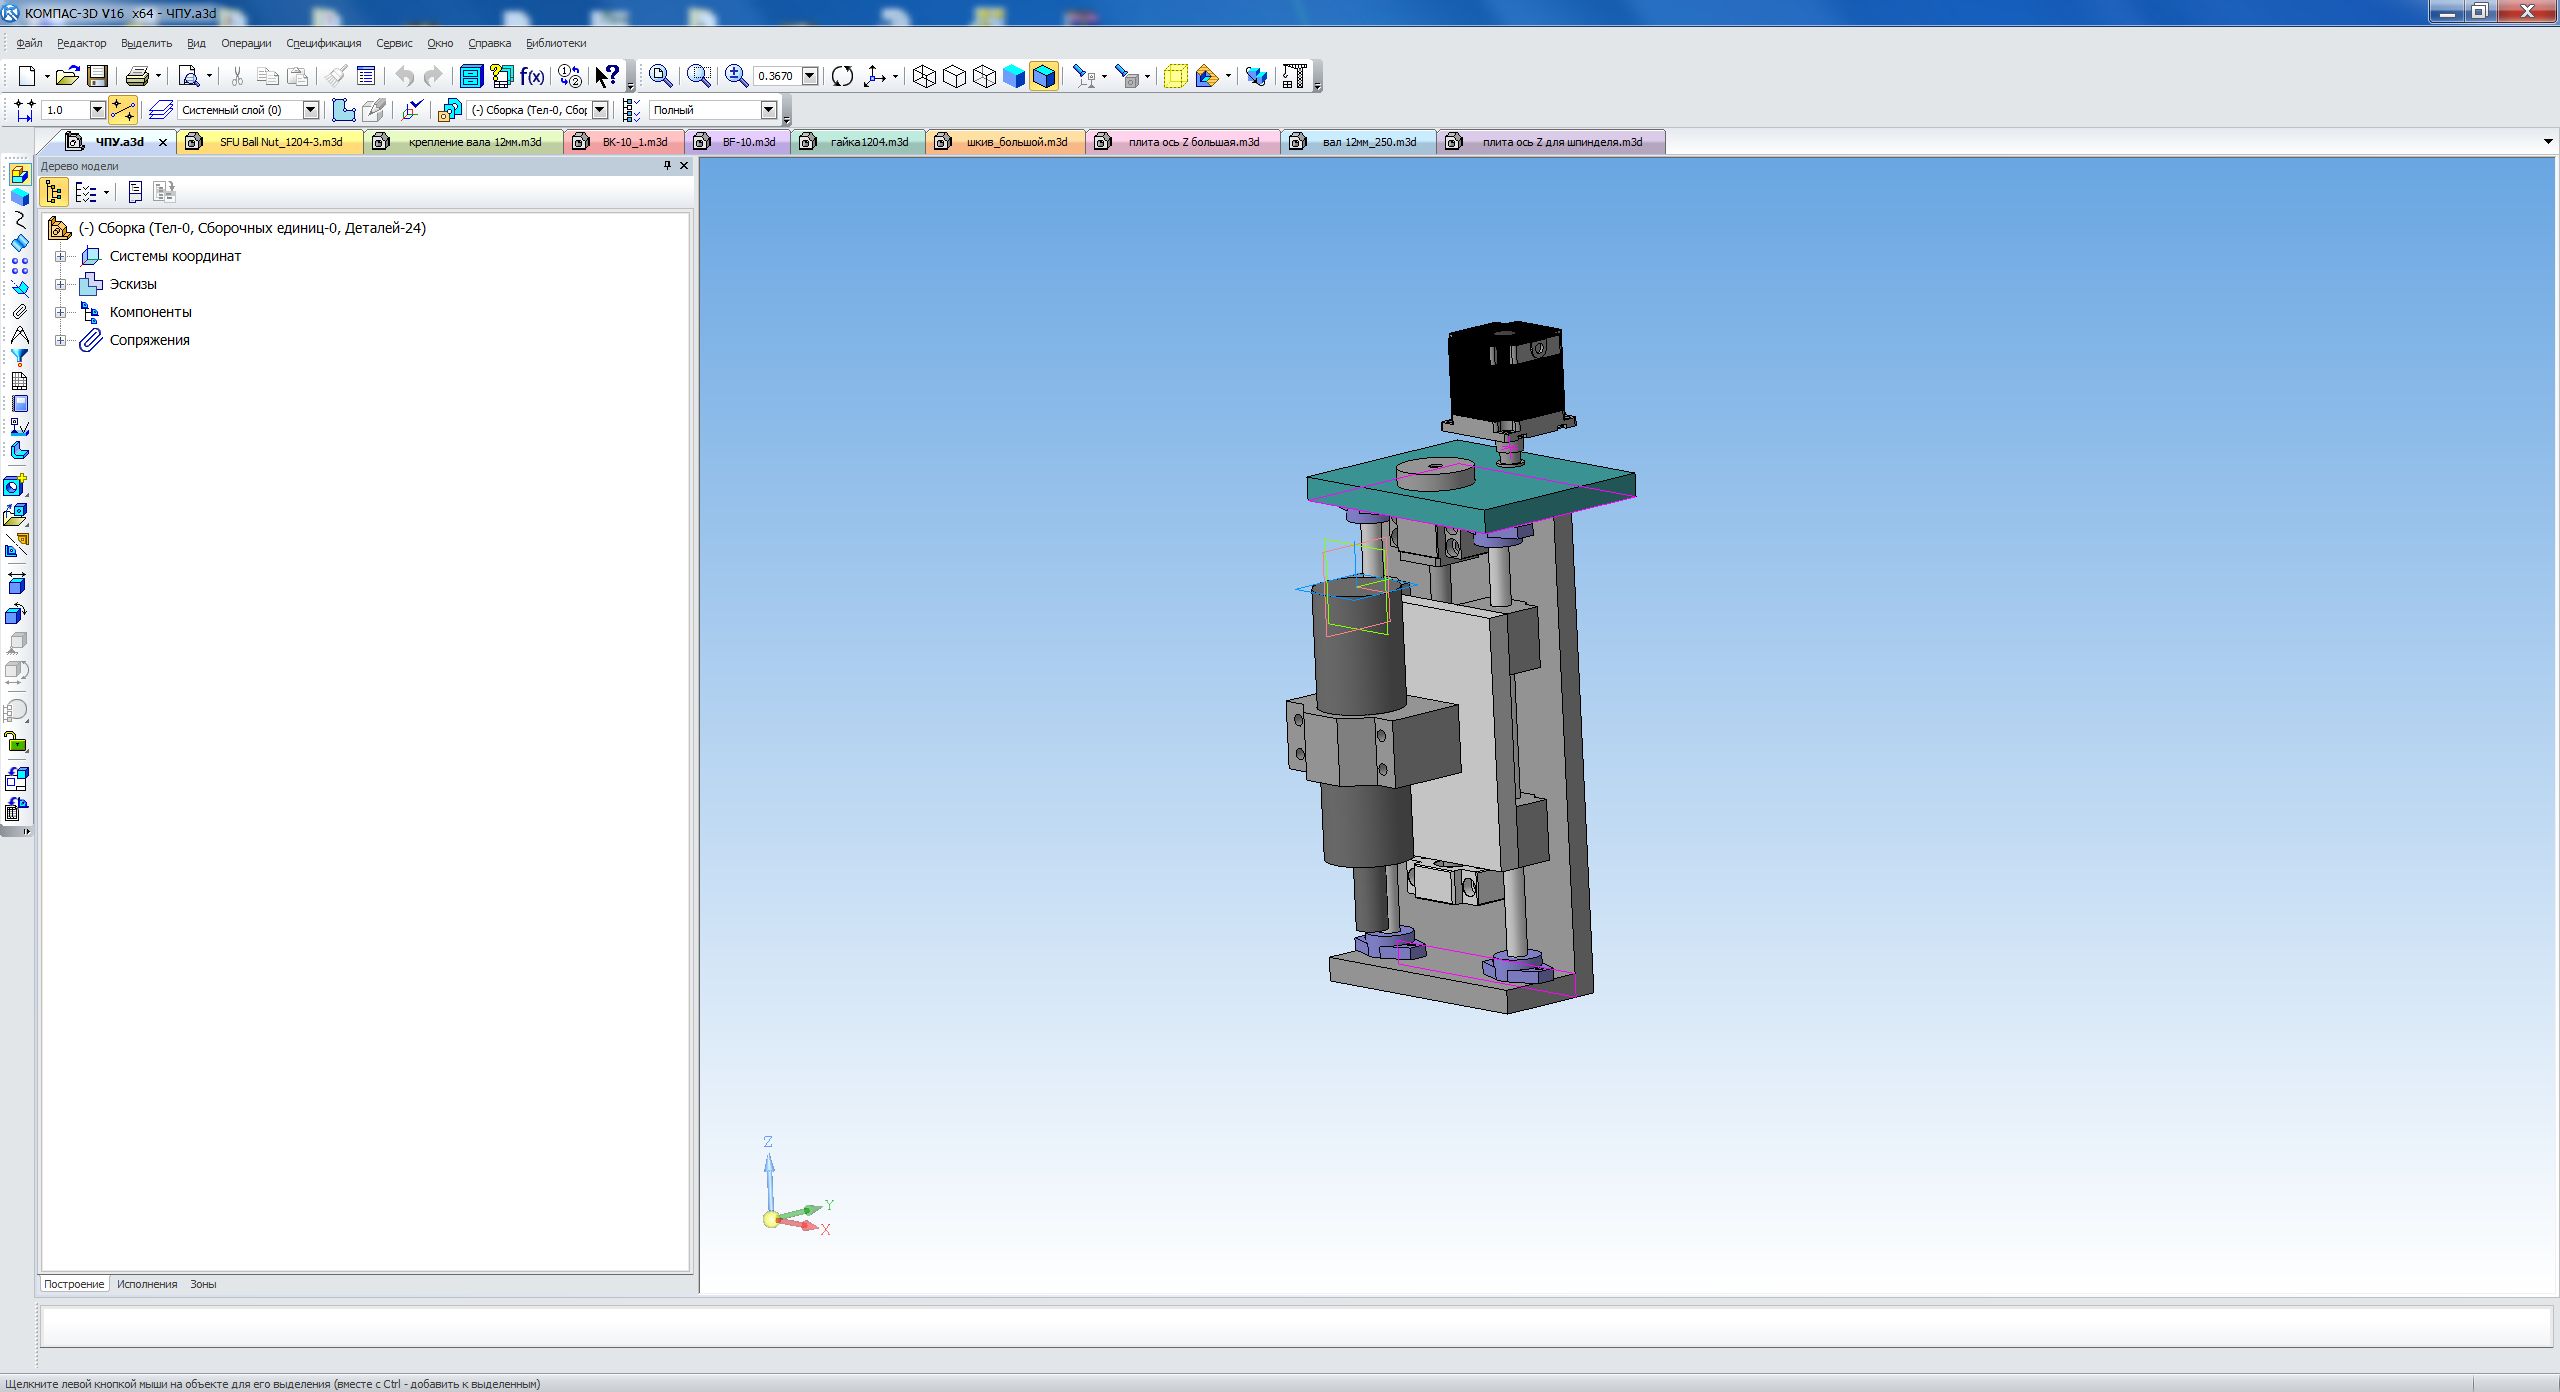Select the Shaded display mode
The width and height of the screenshot is (2560, 1392).
[x=1014, y=76]
